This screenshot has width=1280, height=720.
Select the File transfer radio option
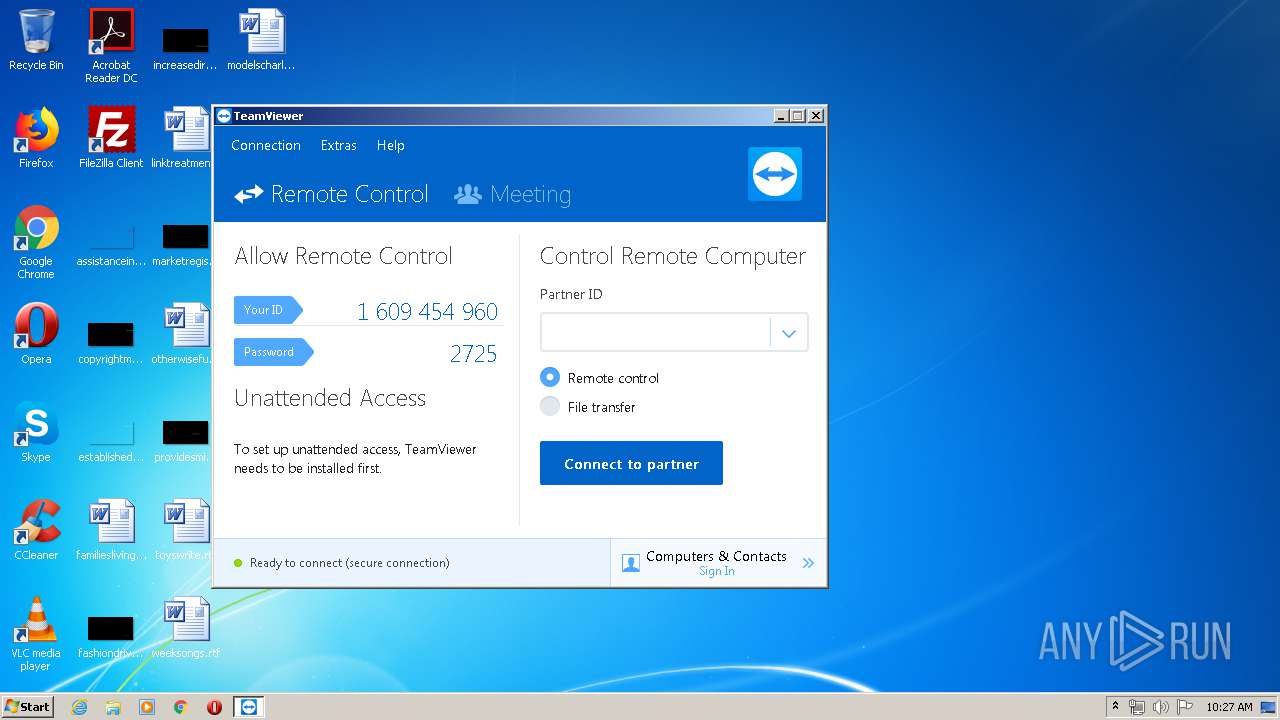click(549, 406)
